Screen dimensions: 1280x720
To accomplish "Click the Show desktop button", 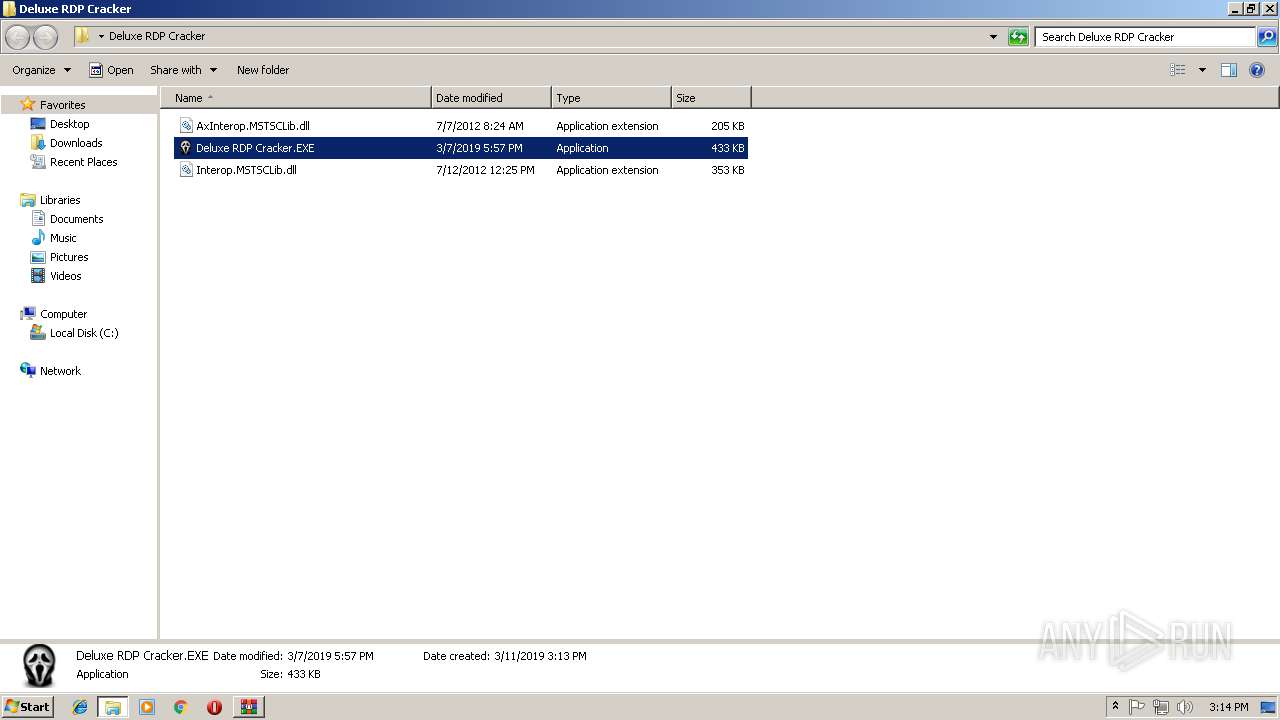I will coord(1268,707).
